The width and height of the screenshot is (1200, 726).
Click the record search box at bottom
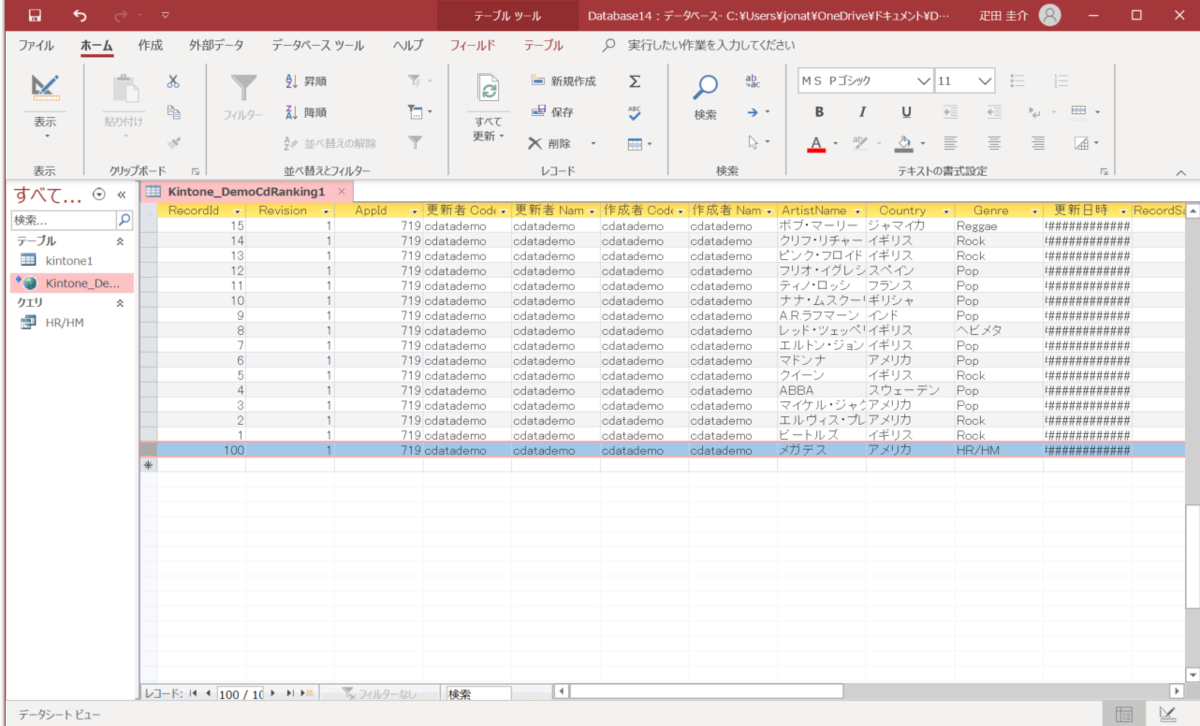(477, 693)
